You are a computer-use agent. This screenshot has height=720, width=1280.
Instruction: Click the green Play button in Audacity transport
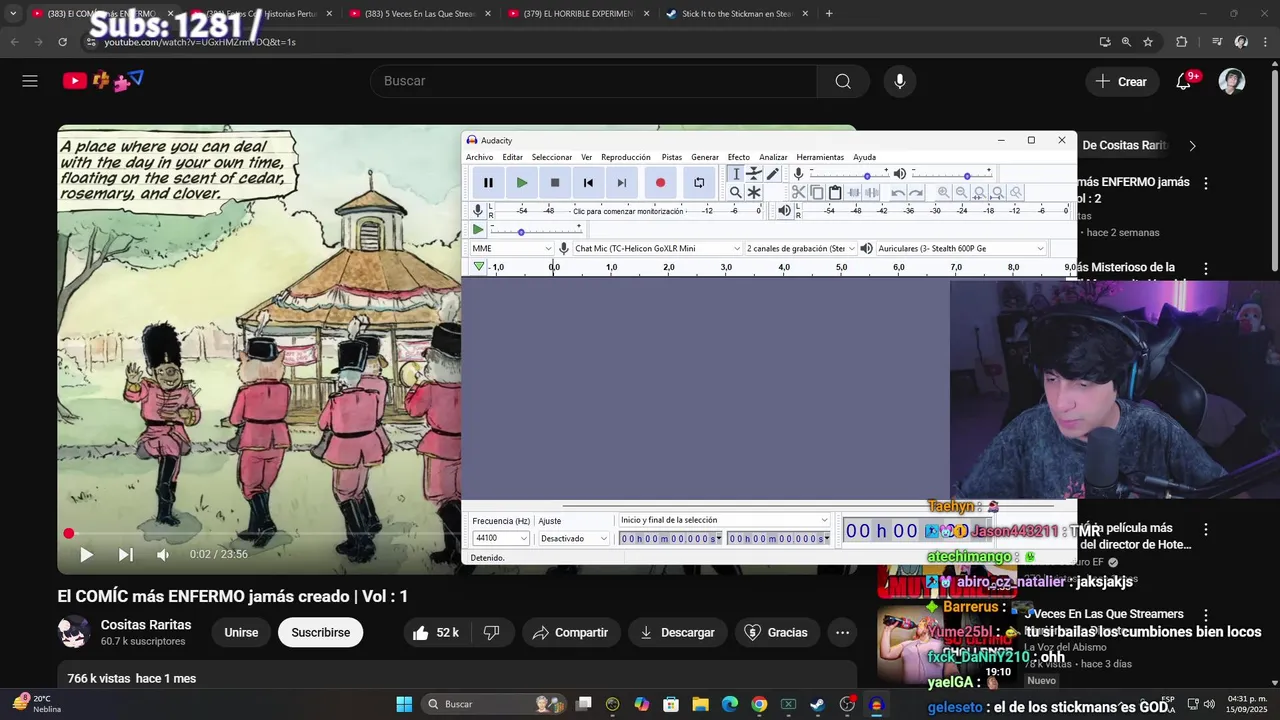522,183
